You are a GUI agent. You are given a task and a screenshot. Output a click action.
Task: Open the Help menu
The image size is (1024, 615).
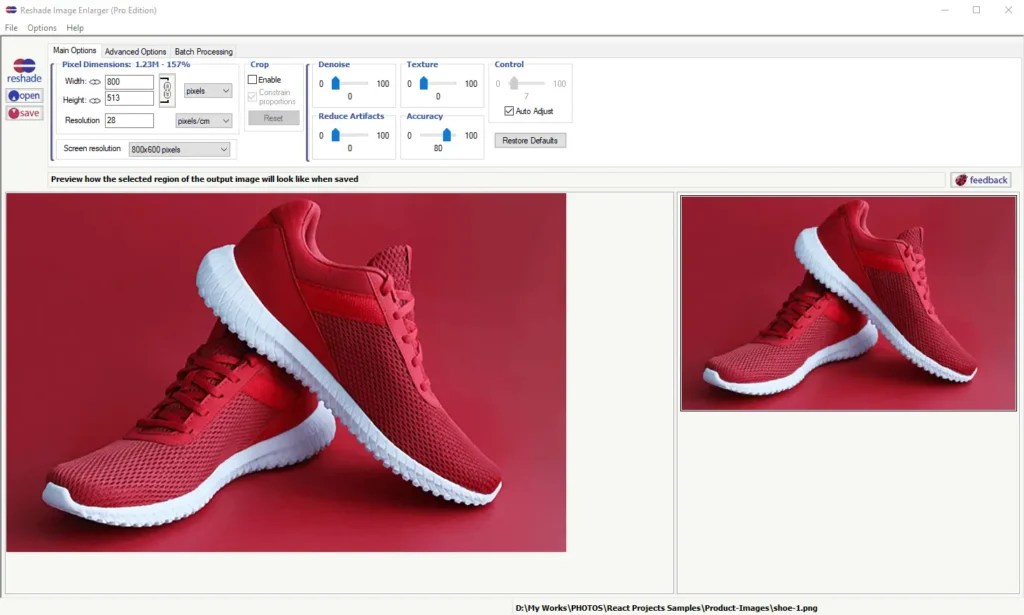pyautogui.click(x=75, y=27)
